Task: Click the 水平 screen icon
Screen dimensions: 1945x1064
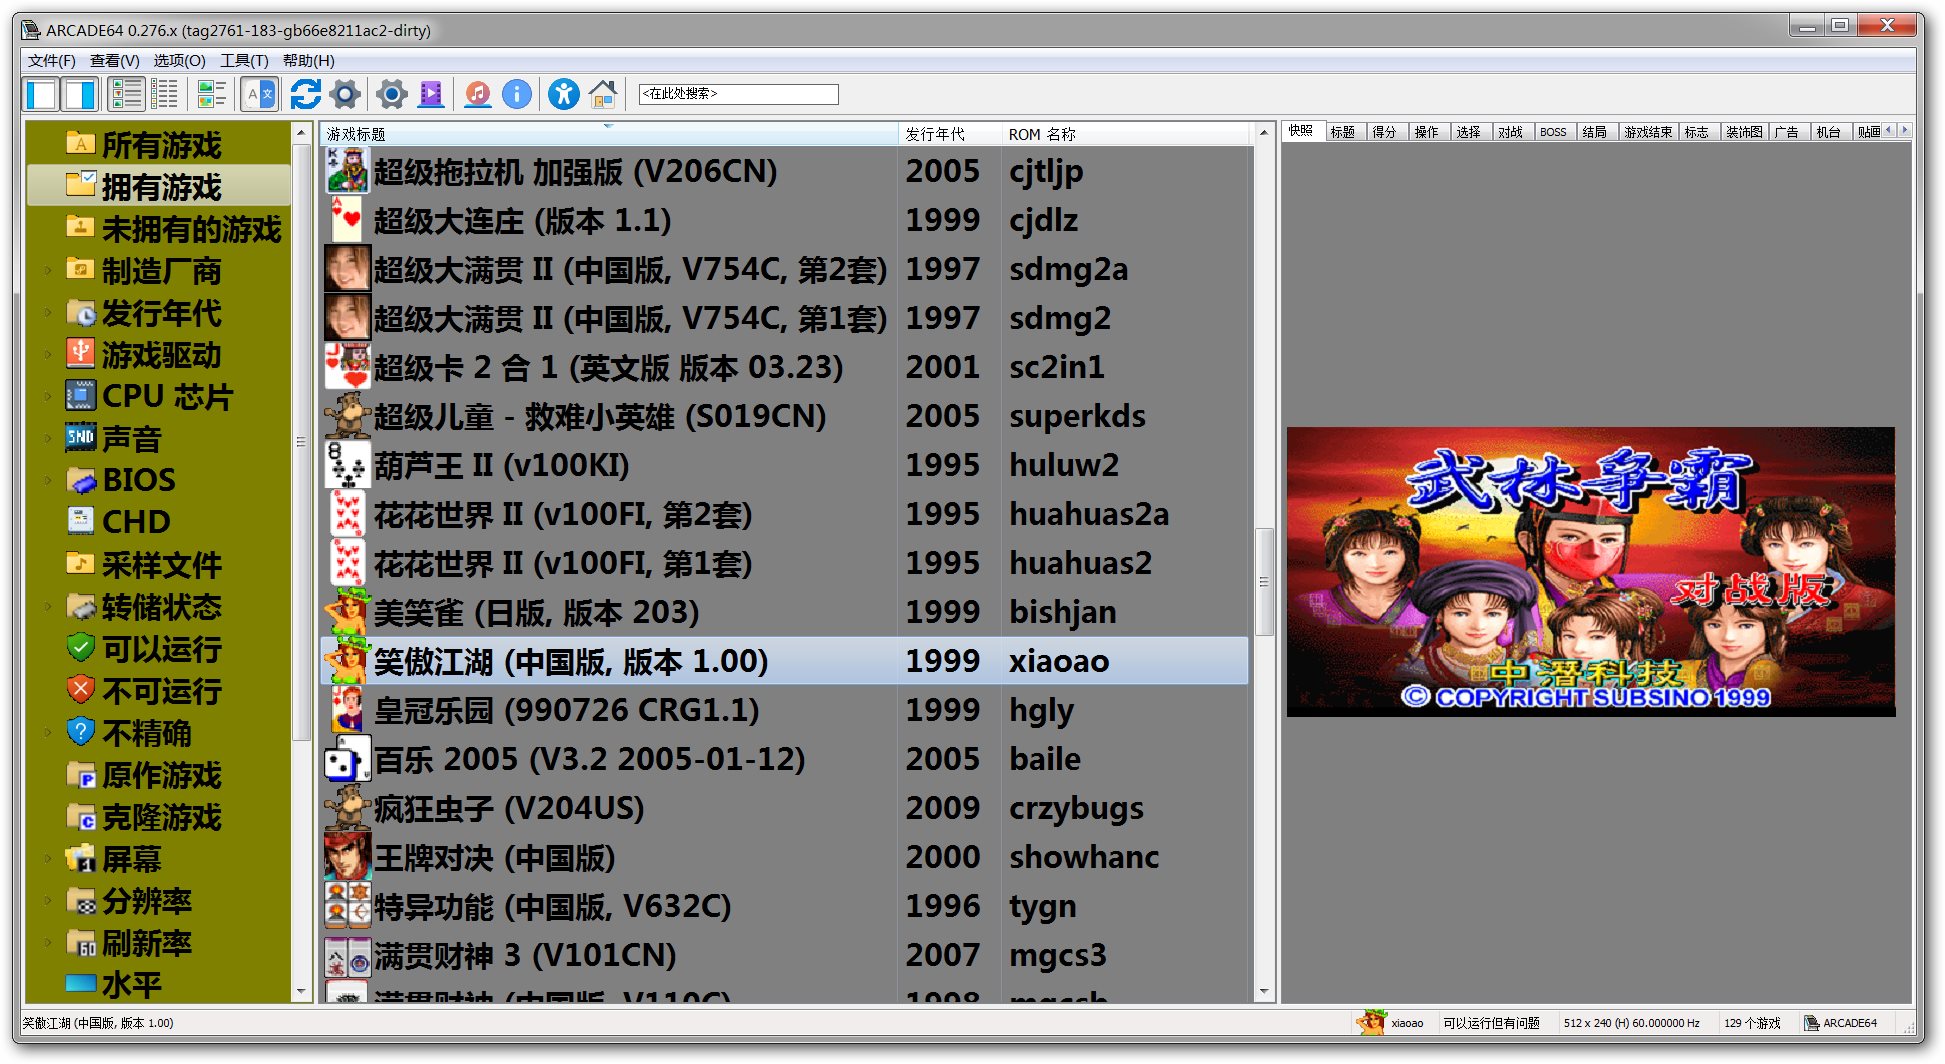Action: 81,983
